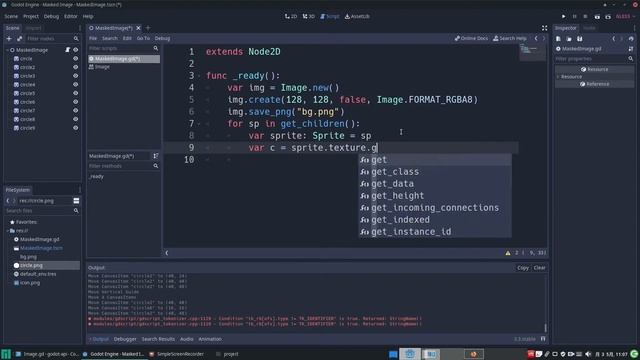Screen dimensions: 640x360
Task: Open script attached to MaskedImage node
Action: (68, 50)
